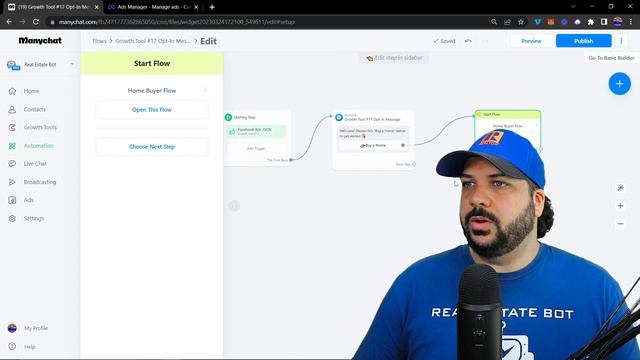This screenshot has height=360, width=640.
Task: Click the Manychat logo
Action: pos(40,41)
